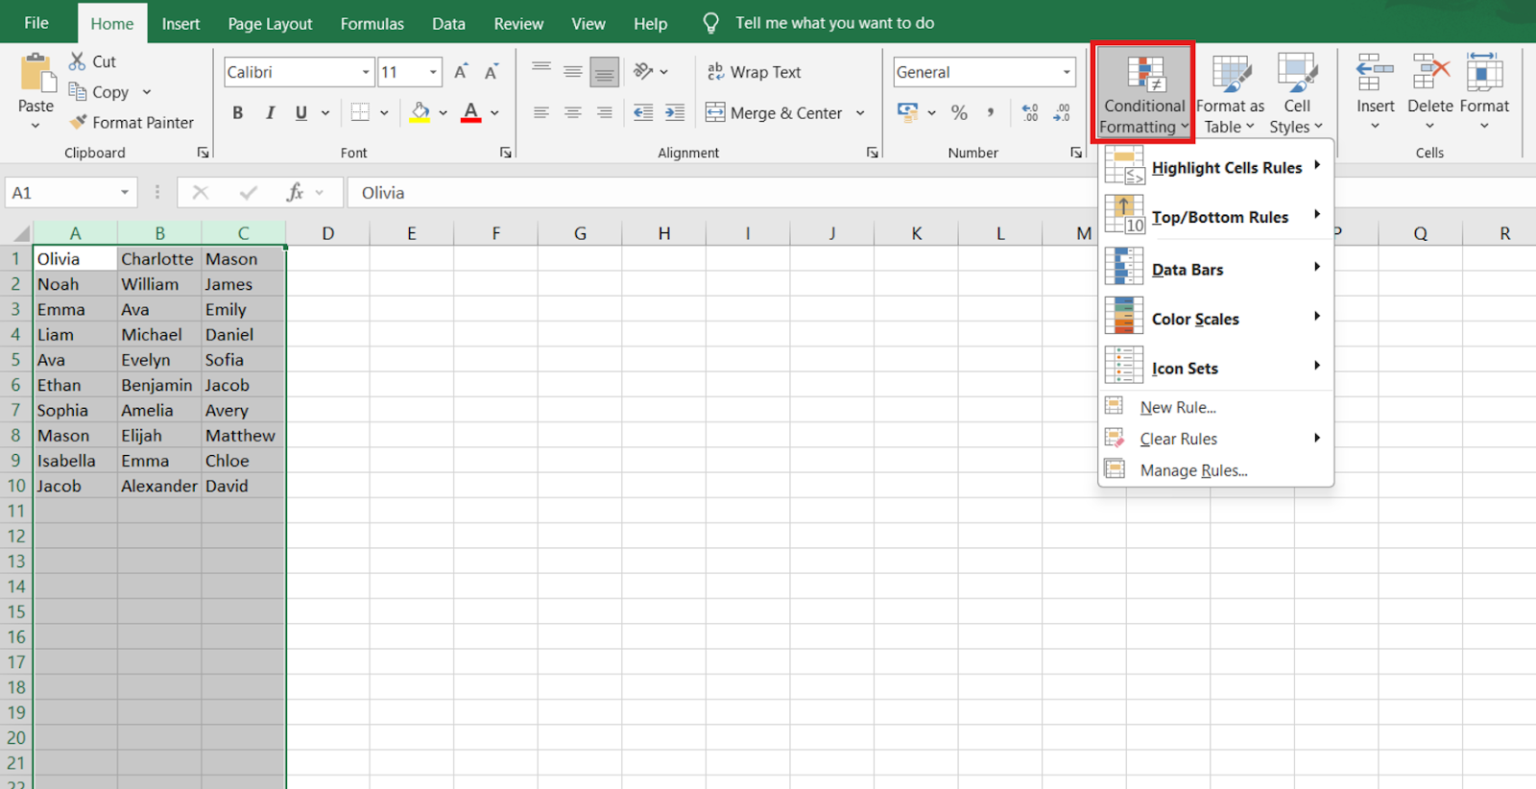Toggle Bold formatting

[238, 113]
